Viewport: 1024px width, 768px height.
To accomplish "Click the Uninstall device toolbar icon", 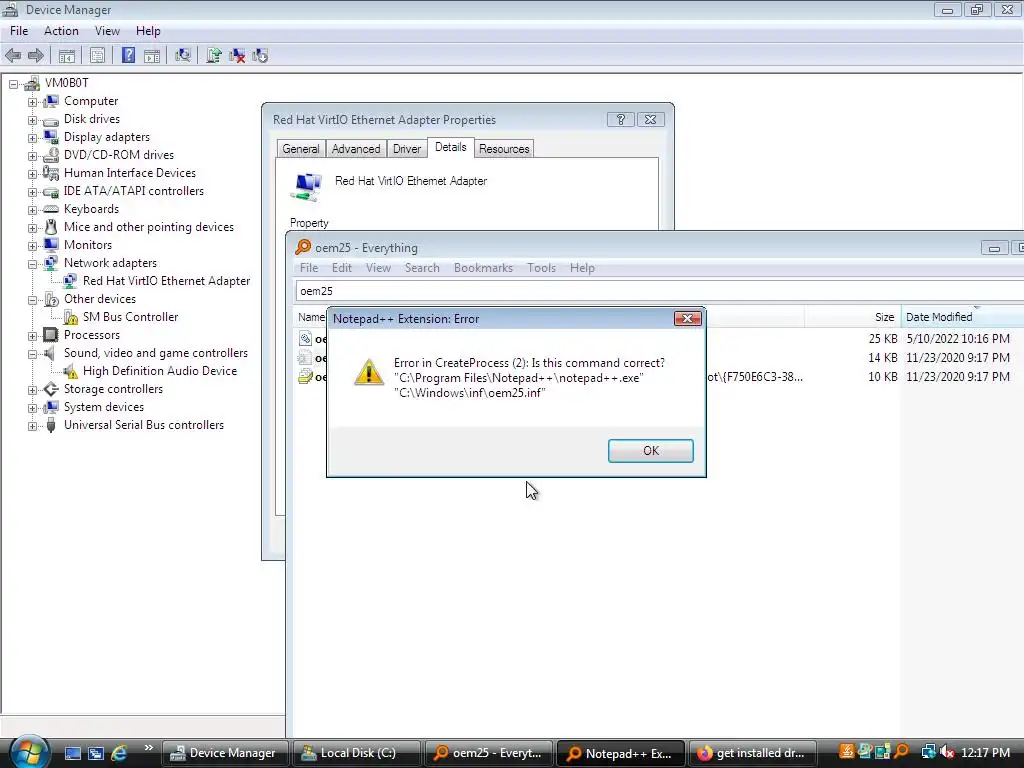I will 260,56.
